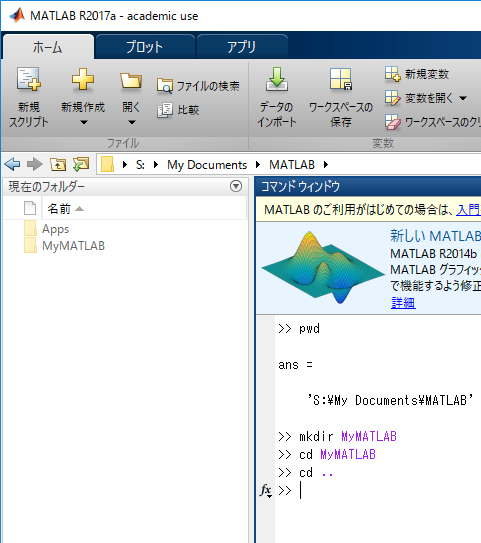Viewport: 481px width, 543px height.
Task: Click the address bar folder icon
Action: (x=107, y=164)
